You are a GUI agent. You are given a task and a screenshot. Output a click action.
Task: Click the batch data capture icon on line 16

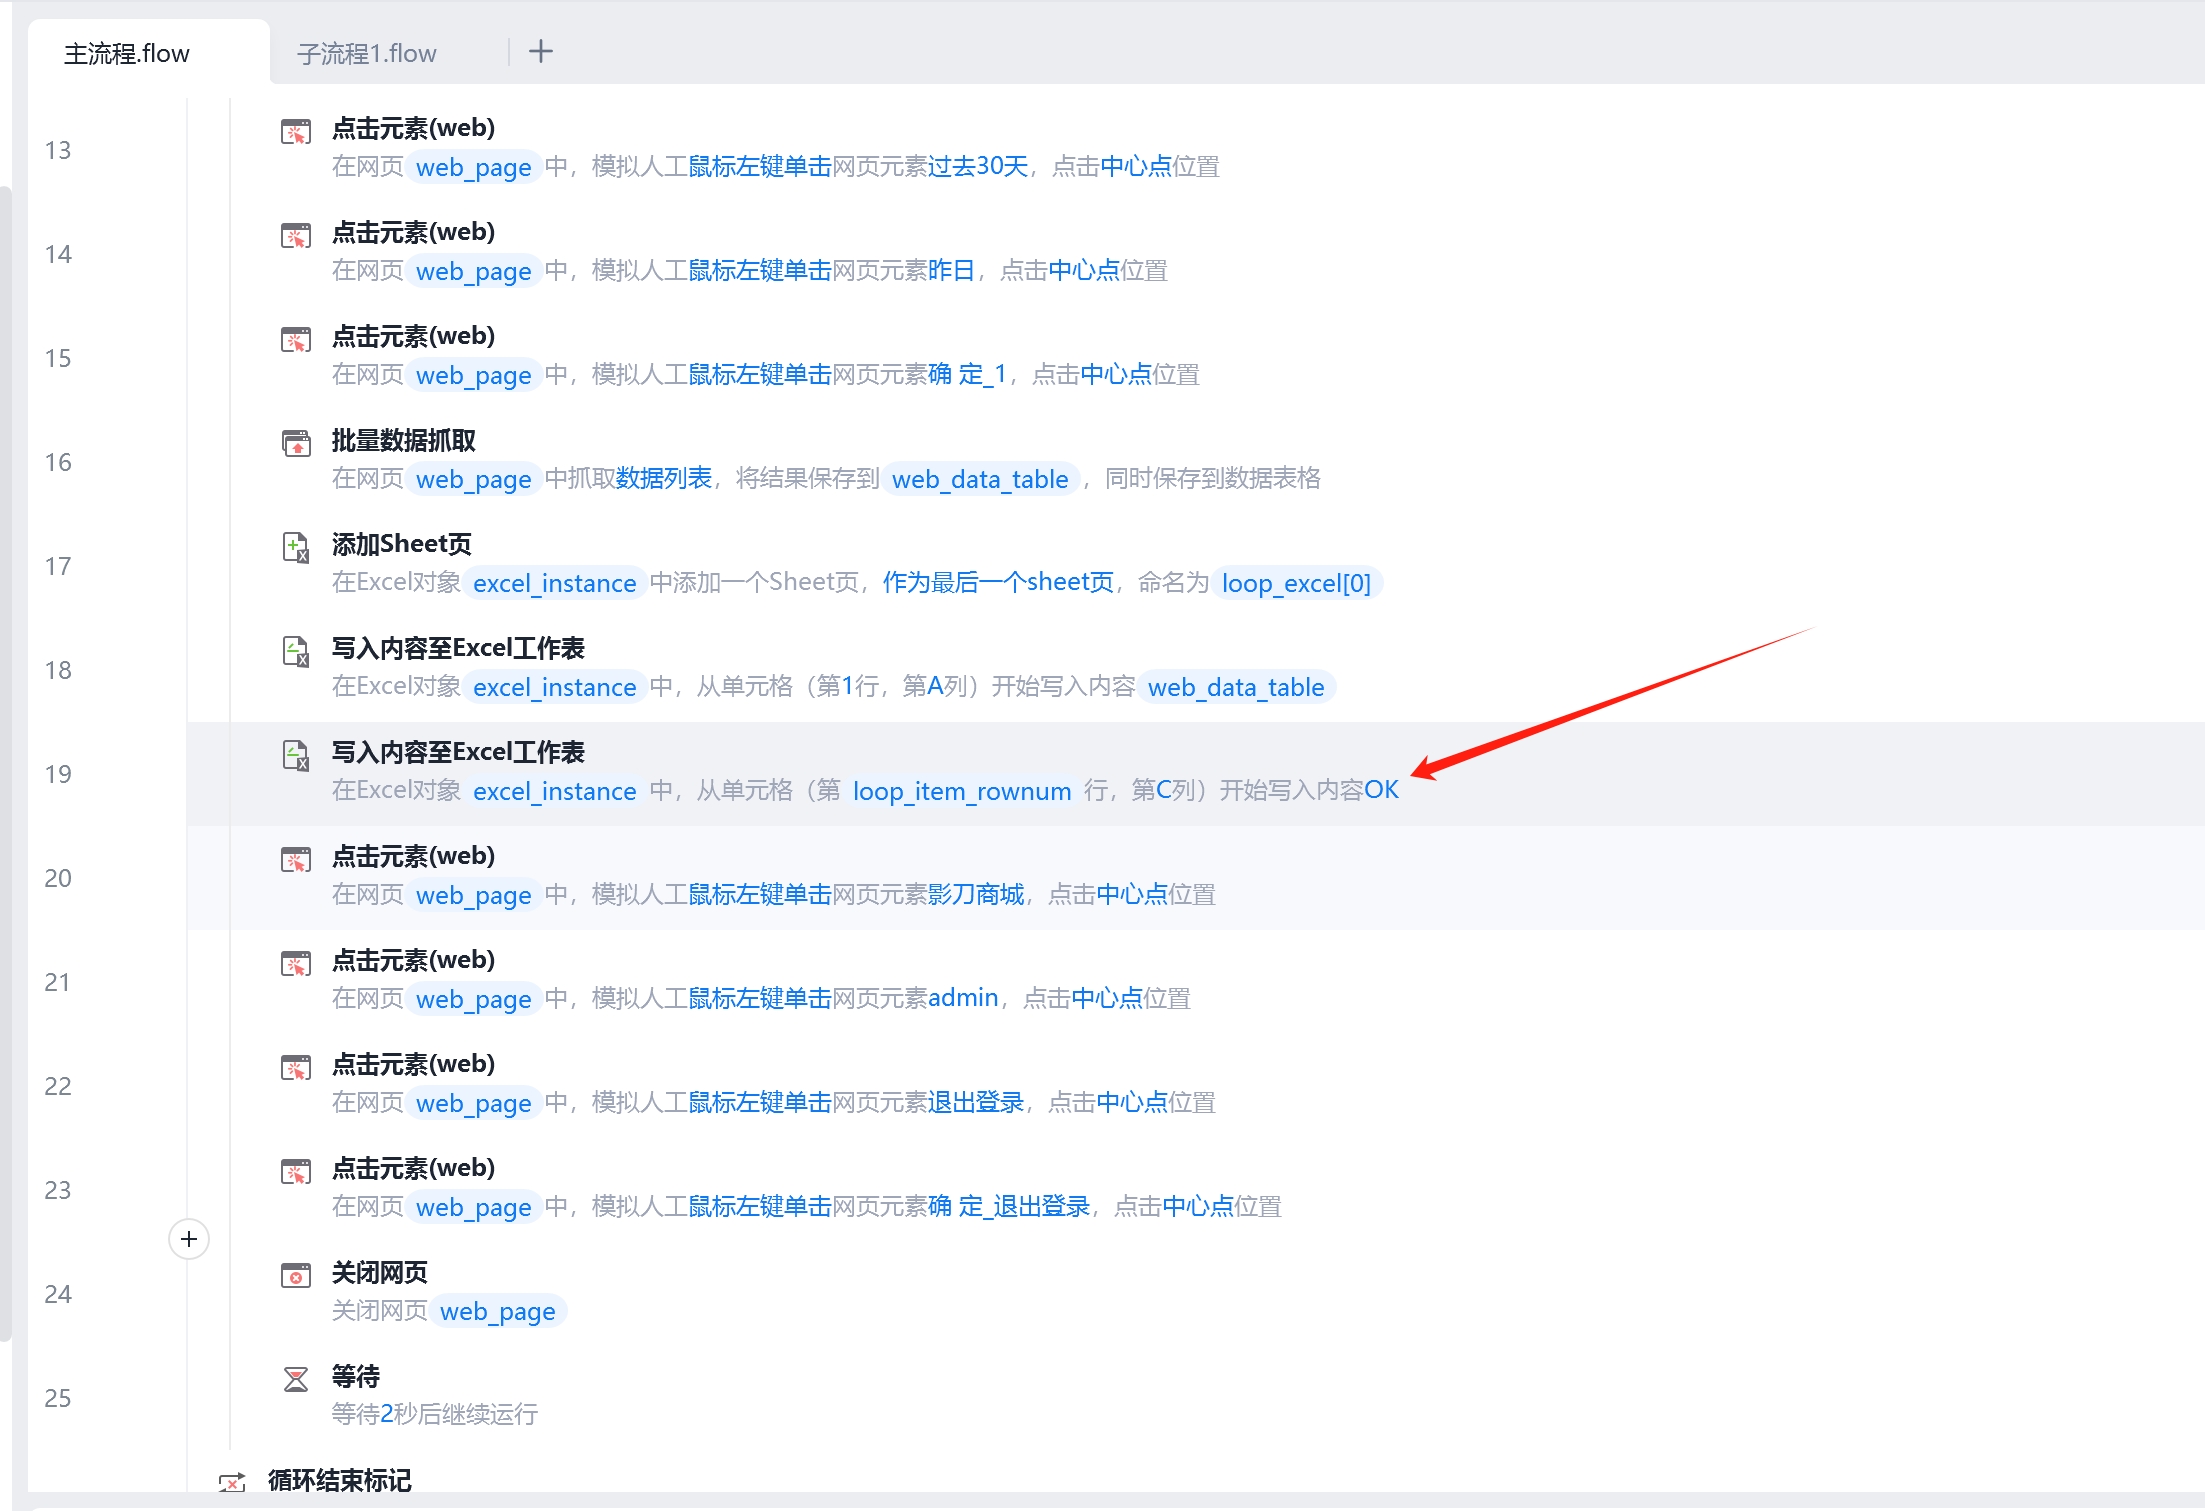[296, 442]
